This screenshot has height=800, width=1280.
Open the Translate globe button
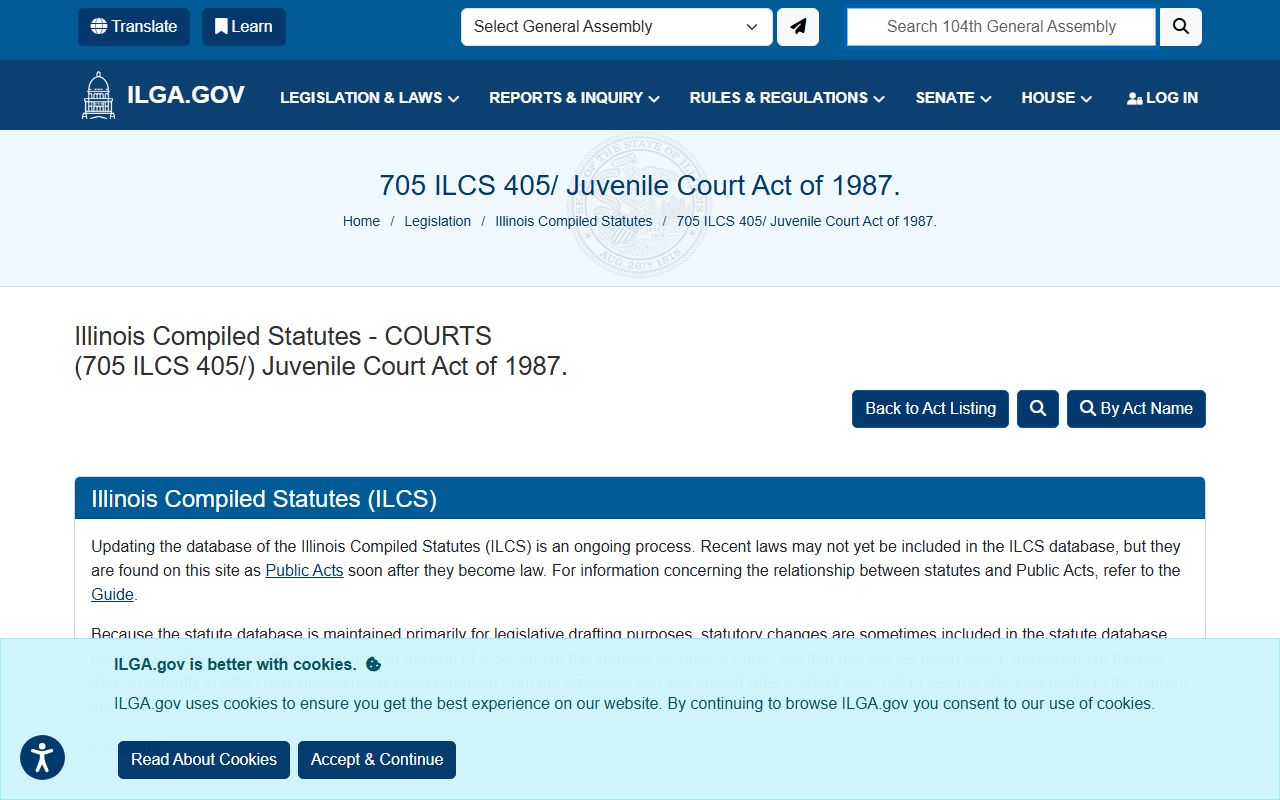click(x=134, y=27)
